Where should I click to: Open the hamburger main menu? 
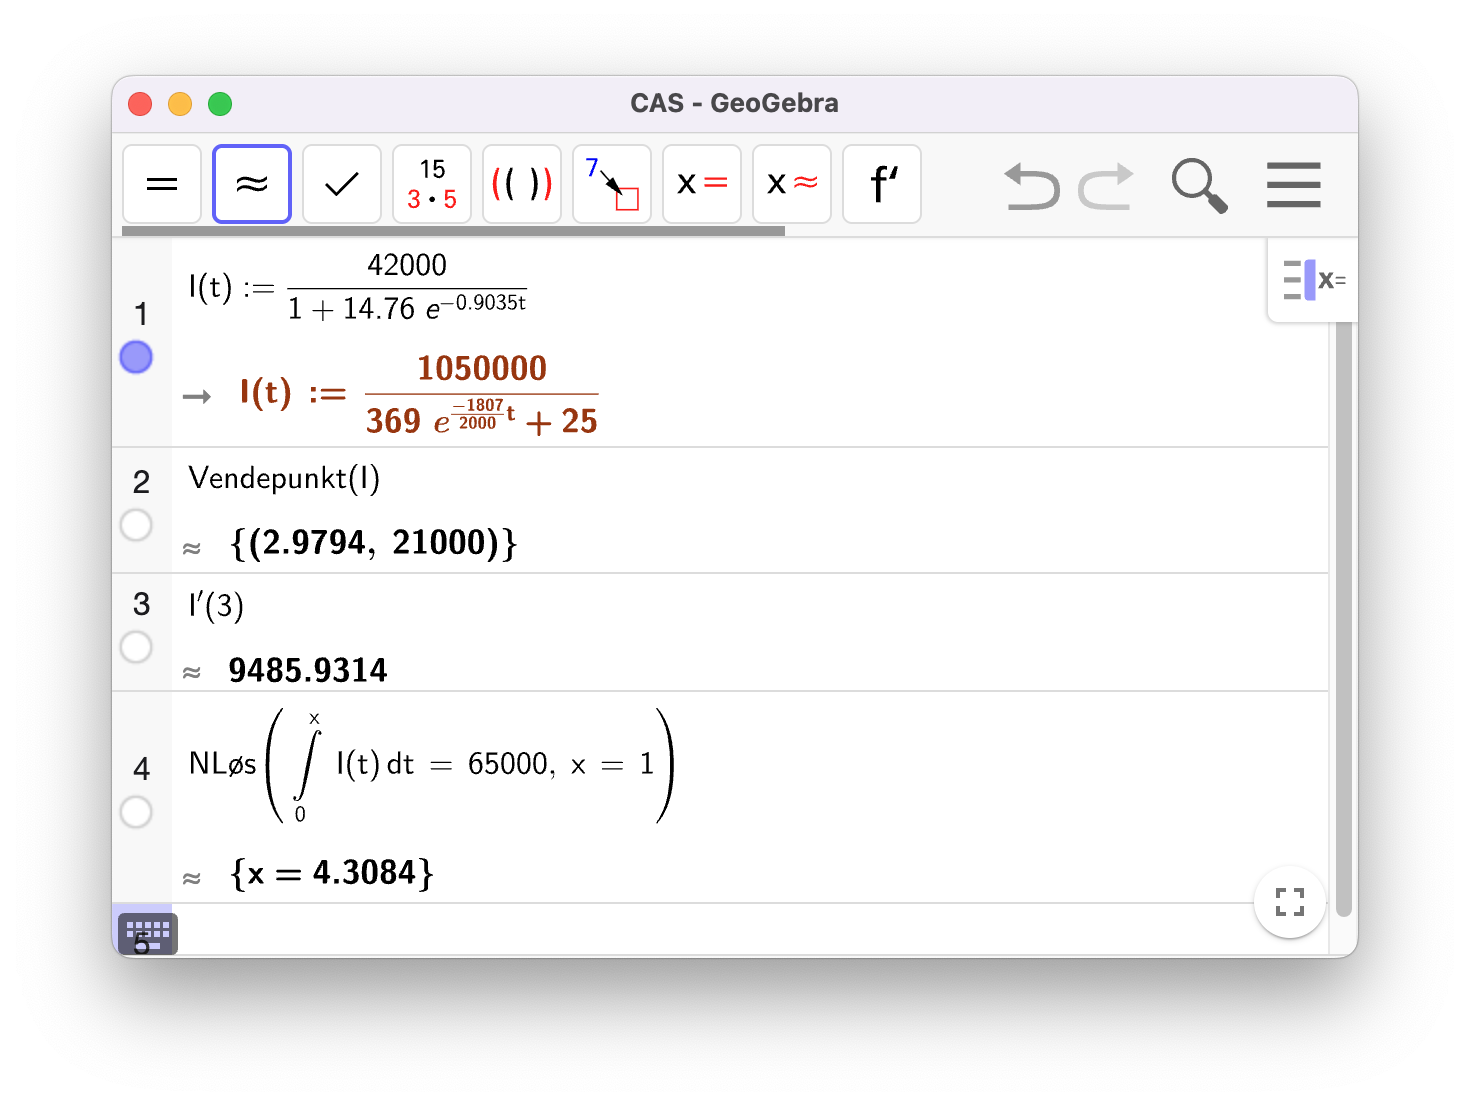pyautogui.click(x=1293, y=186)
